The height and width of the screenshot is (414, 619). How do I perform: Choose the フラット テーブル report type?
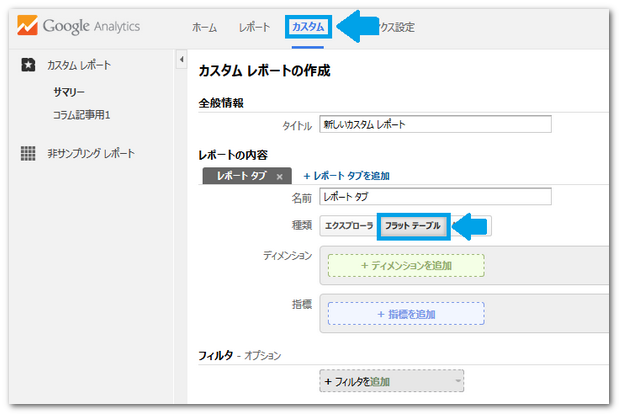[x=413, y=226]
